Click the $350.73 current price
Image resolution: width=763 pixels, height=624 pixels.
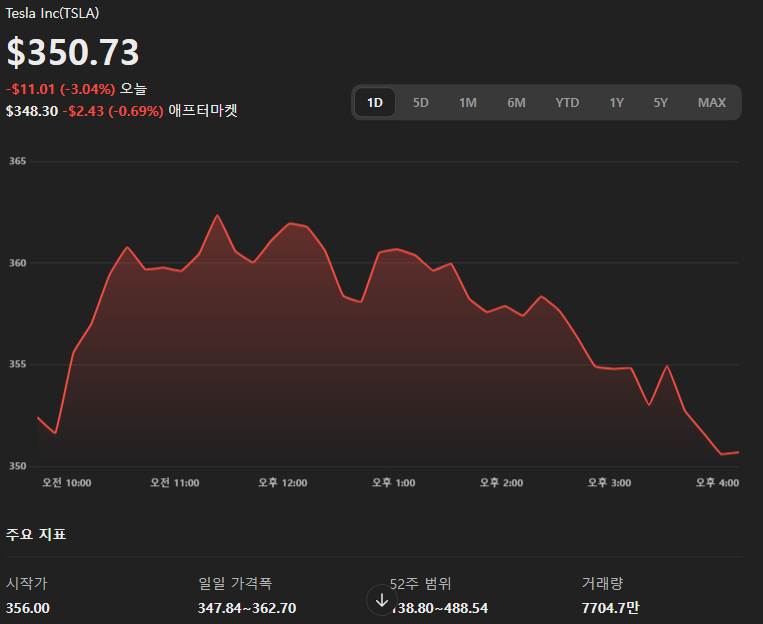pos(73,52)
